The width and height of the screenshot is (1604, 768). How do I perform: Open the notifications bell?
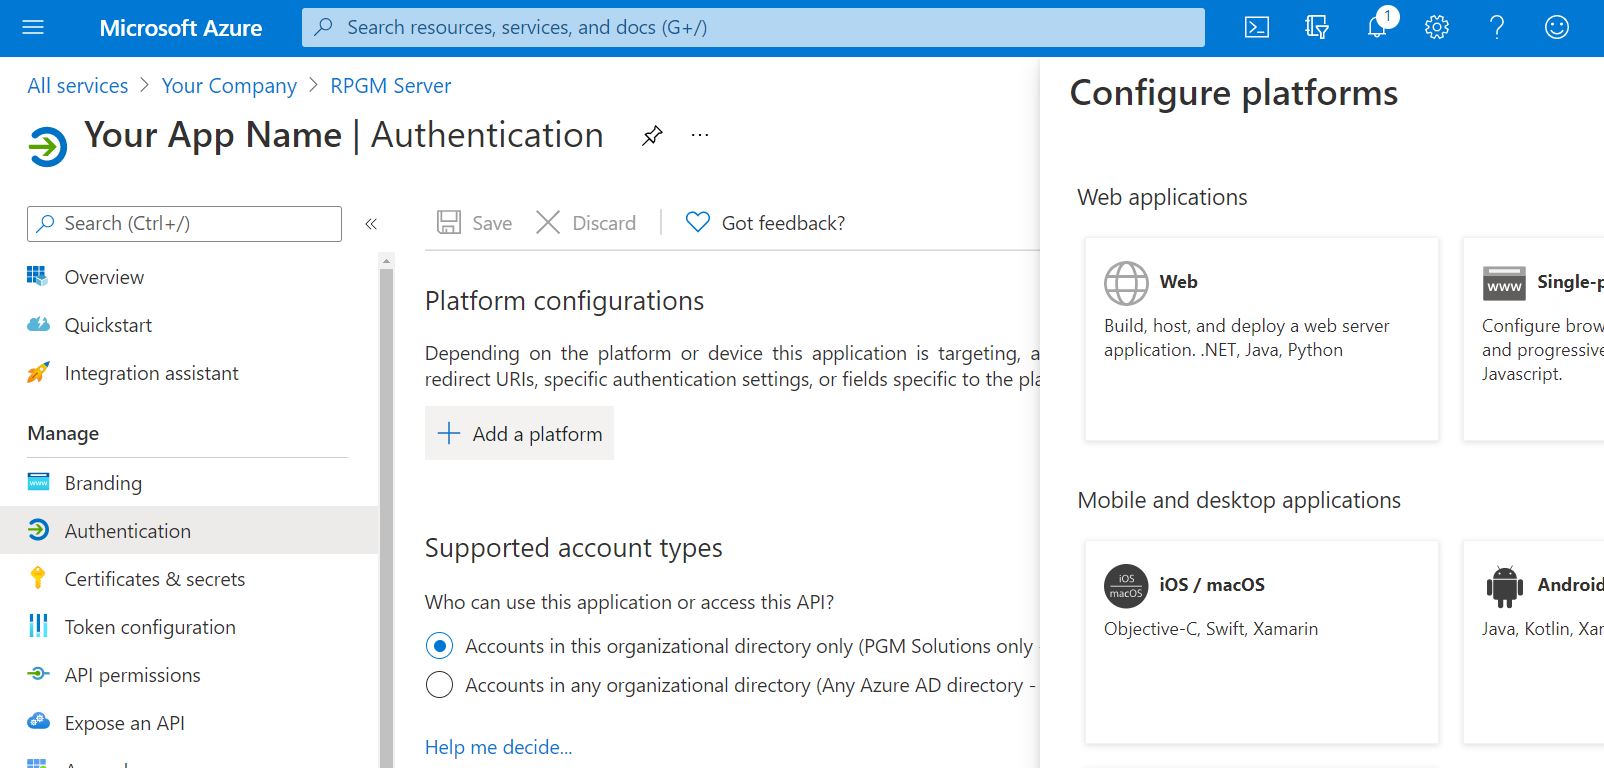[x=1377, y=27]
